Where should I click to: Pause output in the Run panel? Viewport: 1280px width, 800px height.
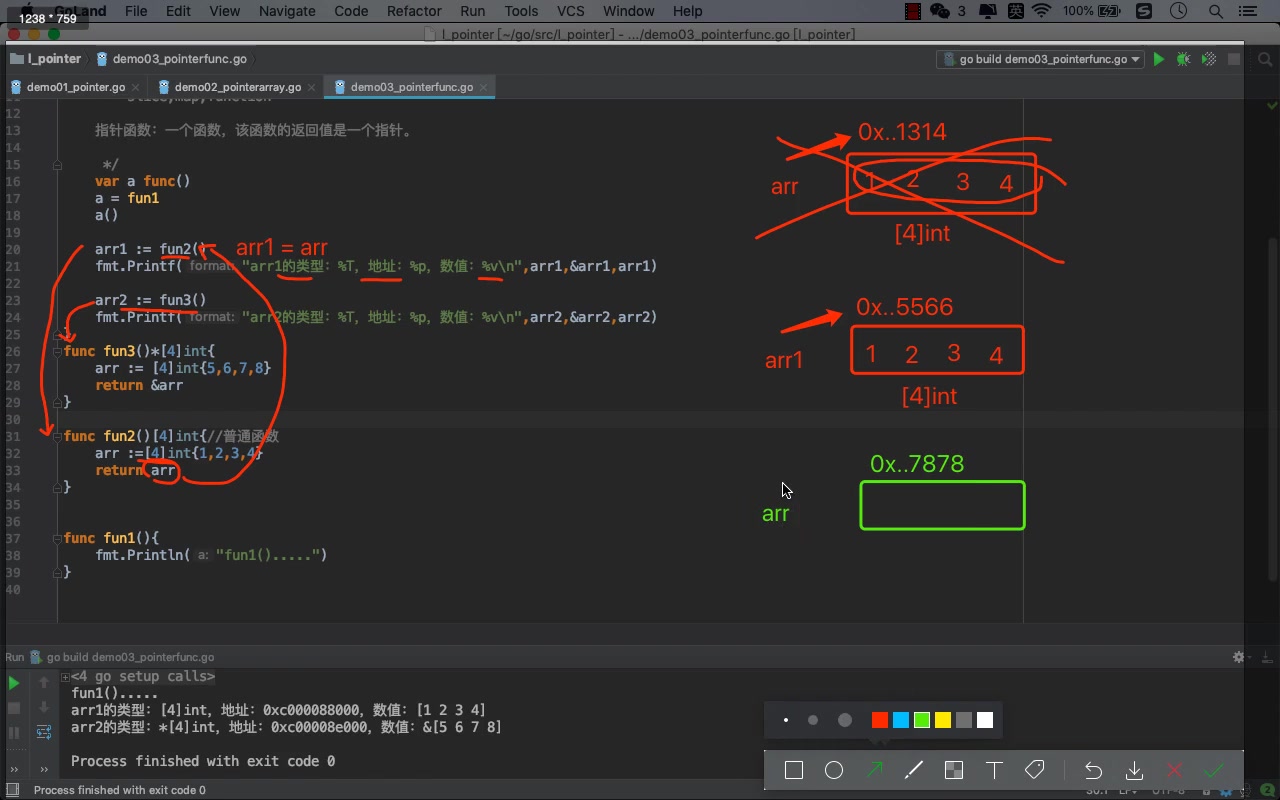(14, 732)
